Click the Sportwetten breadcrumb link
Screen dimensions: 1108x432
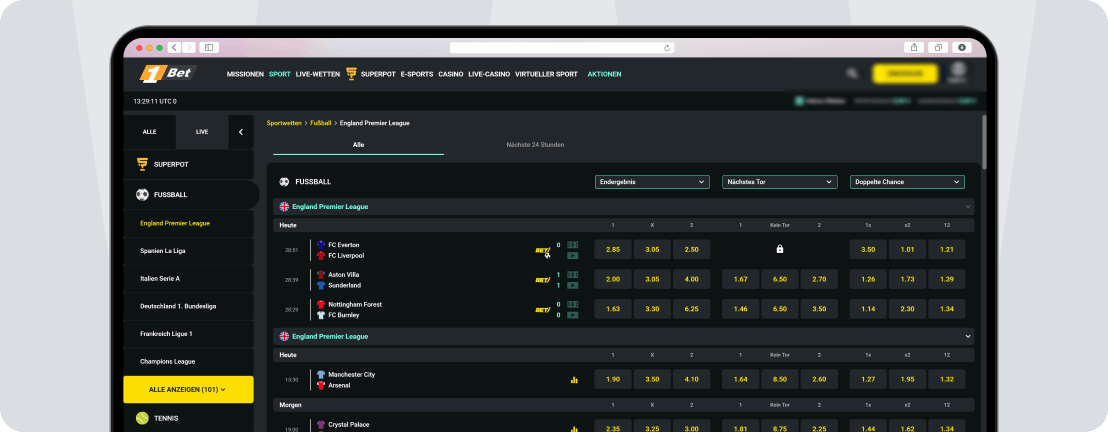(x=284, y=123)
